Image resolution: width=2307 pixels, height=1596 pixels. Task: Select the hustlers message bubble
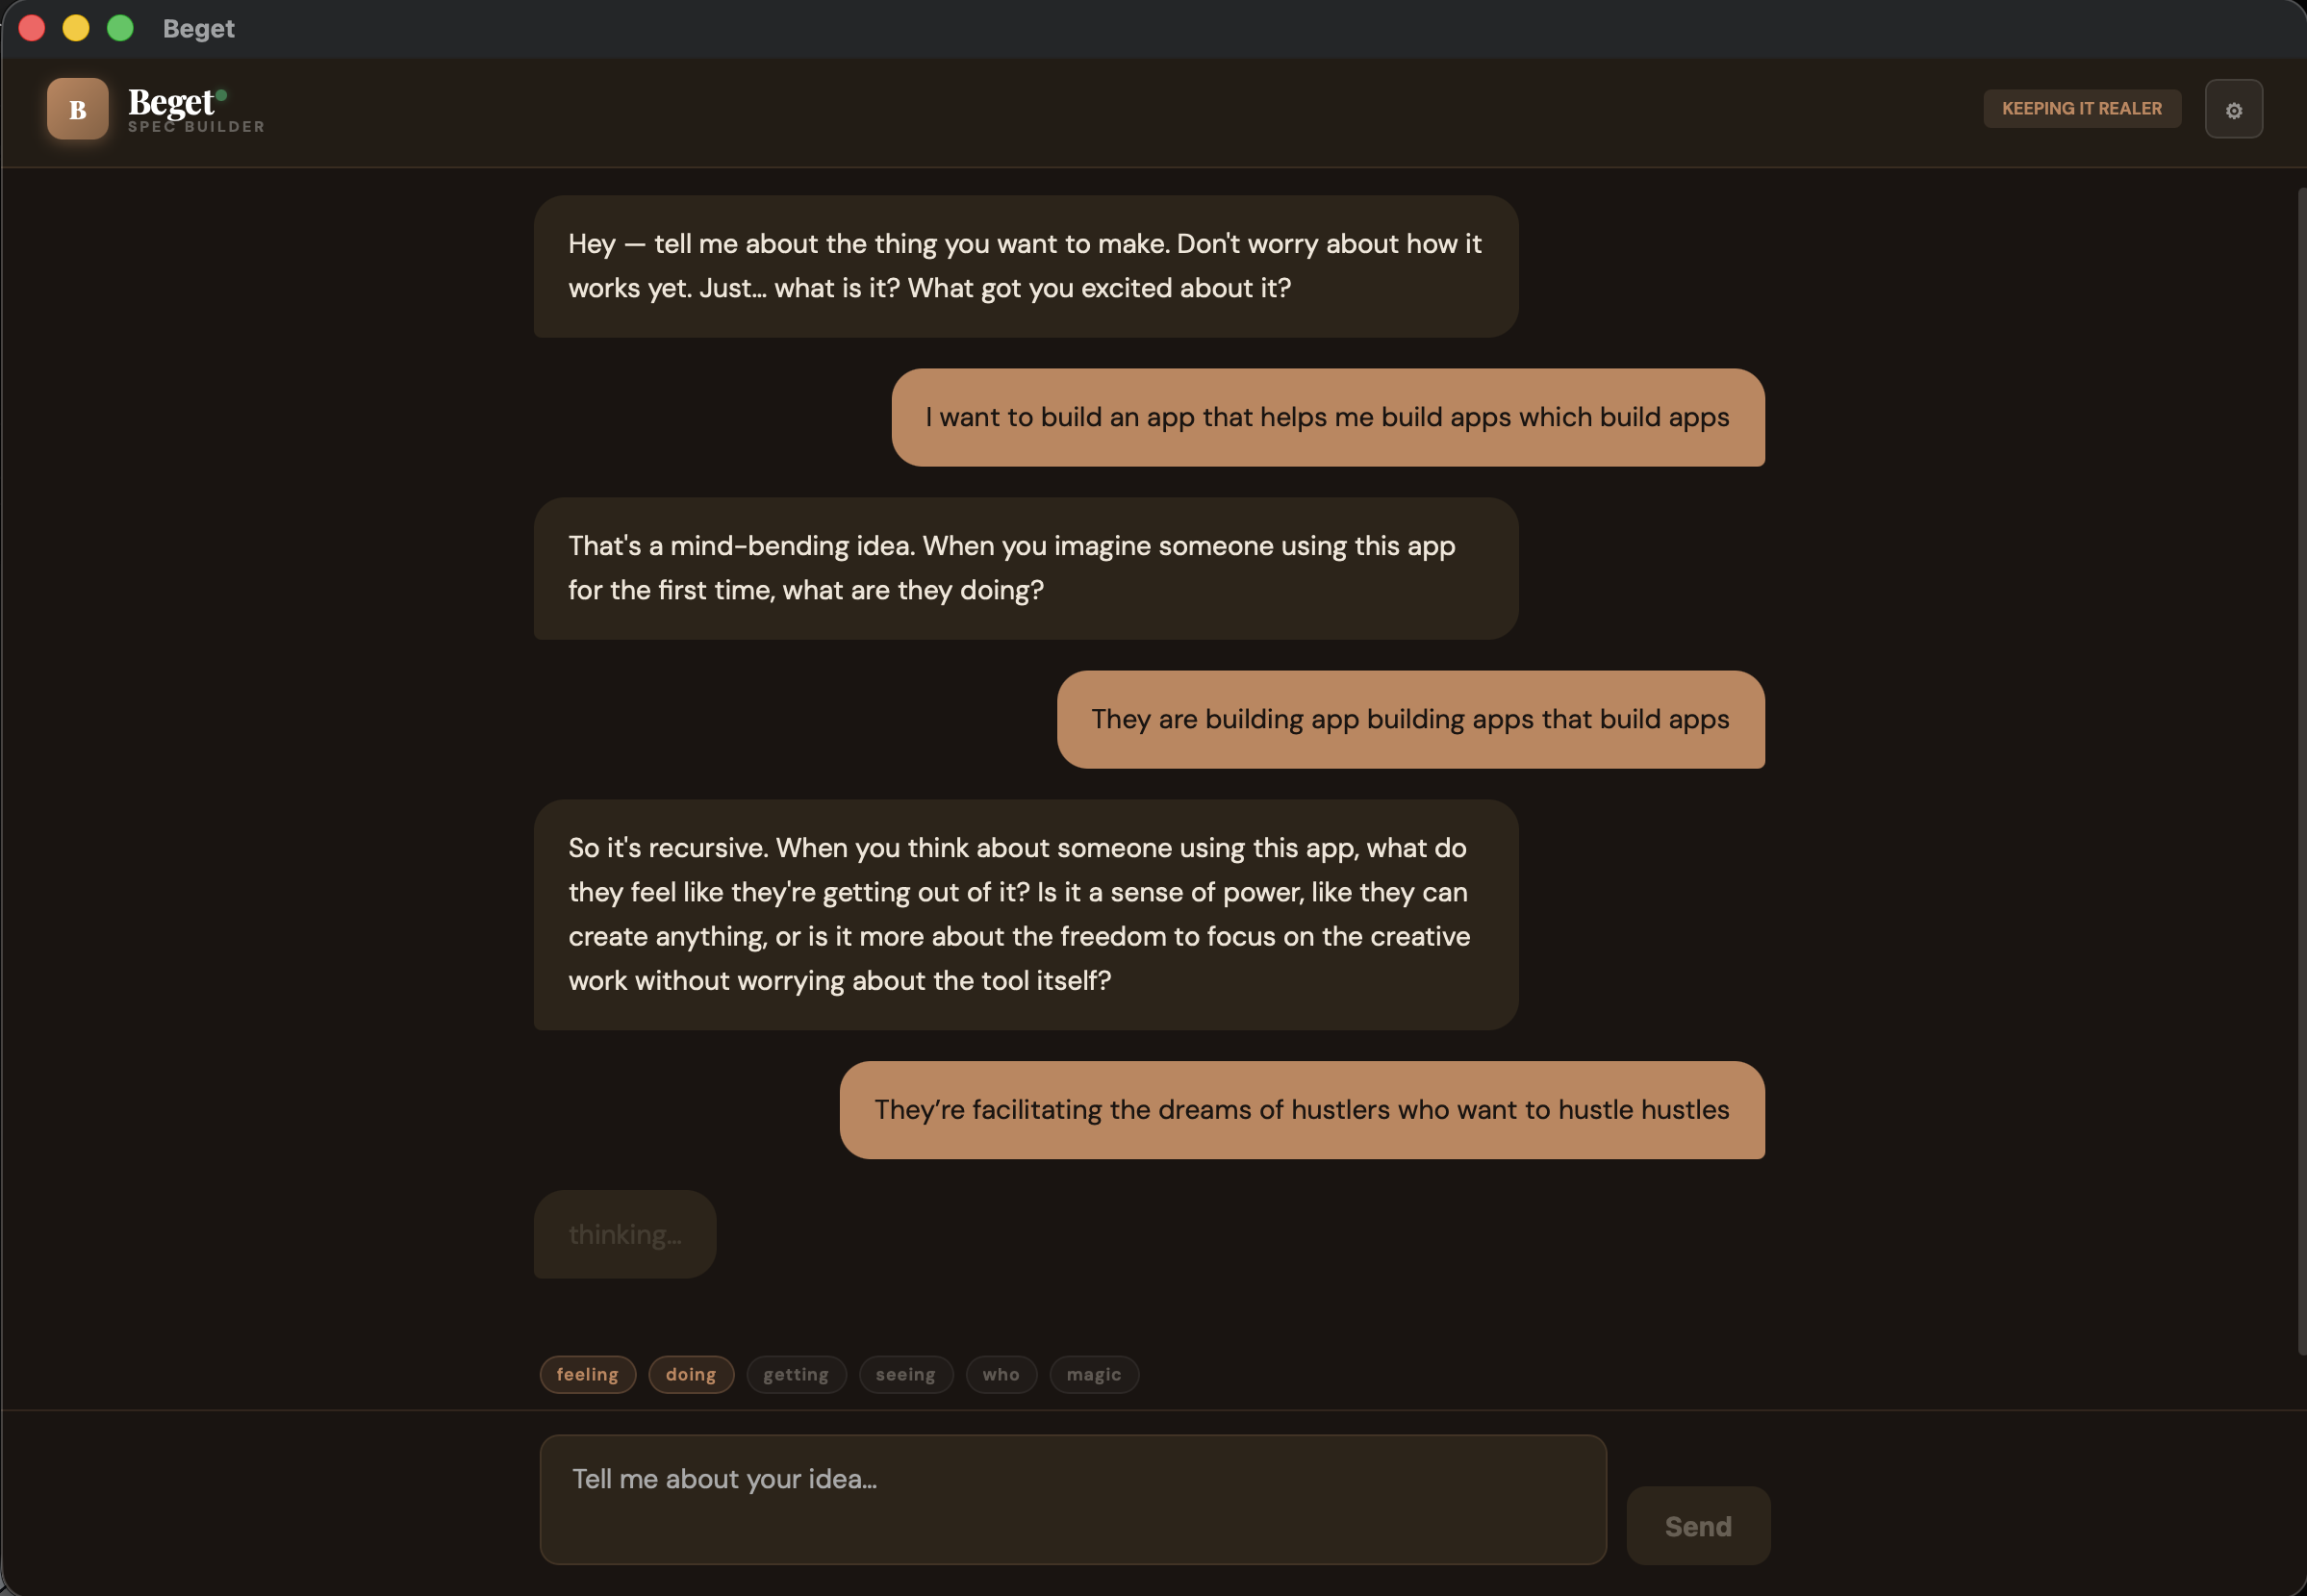(x=1300, y=1110)
